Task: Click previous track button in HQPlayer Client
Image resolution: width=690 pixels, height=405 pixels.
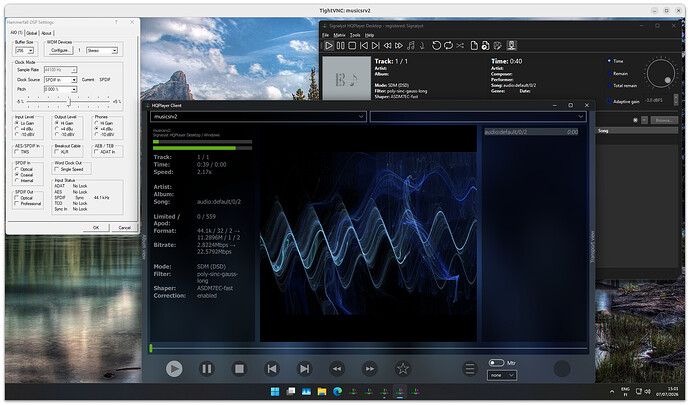Action: click(x=272, y=368)
